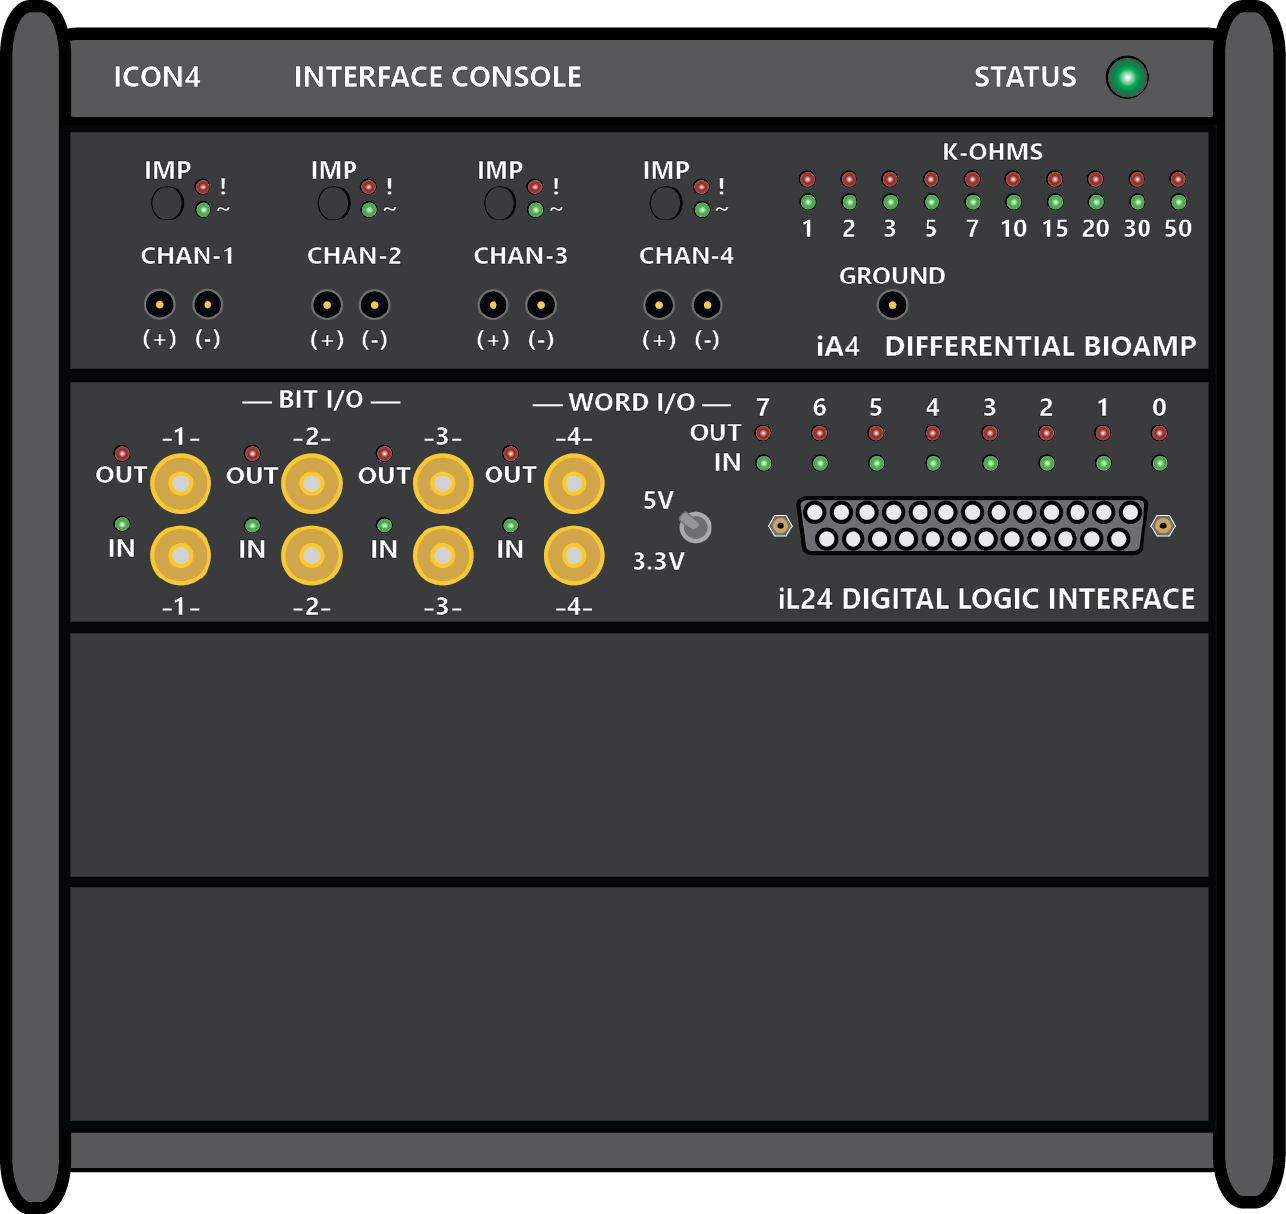Select the CHAN-1 (-) input jack

(207, 304)
